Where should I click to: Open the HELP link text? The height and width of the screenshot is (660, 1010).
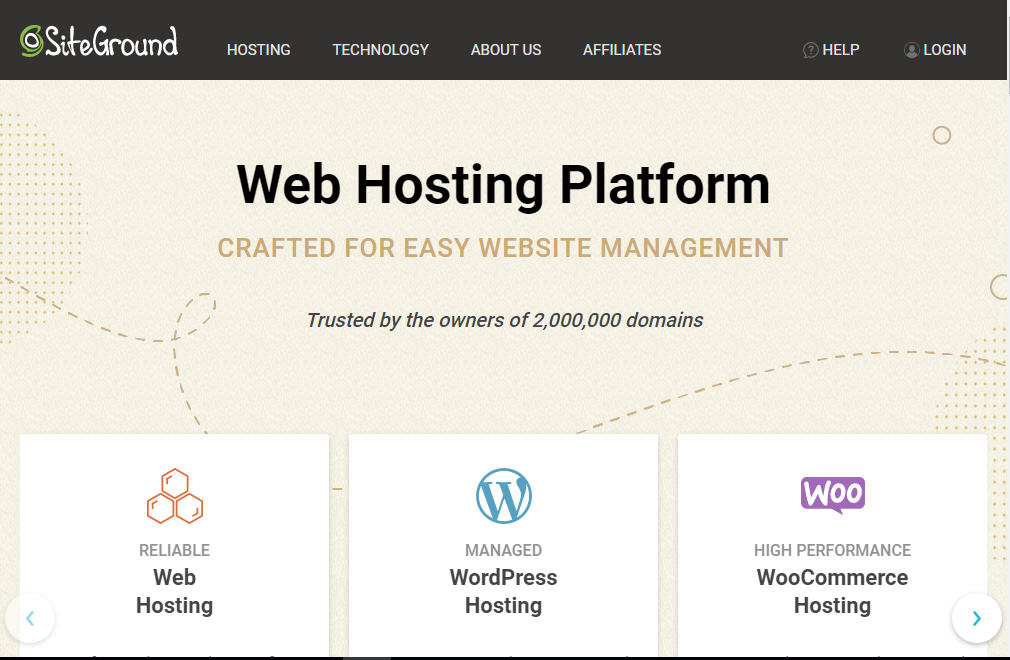click(x=841, y=50)
